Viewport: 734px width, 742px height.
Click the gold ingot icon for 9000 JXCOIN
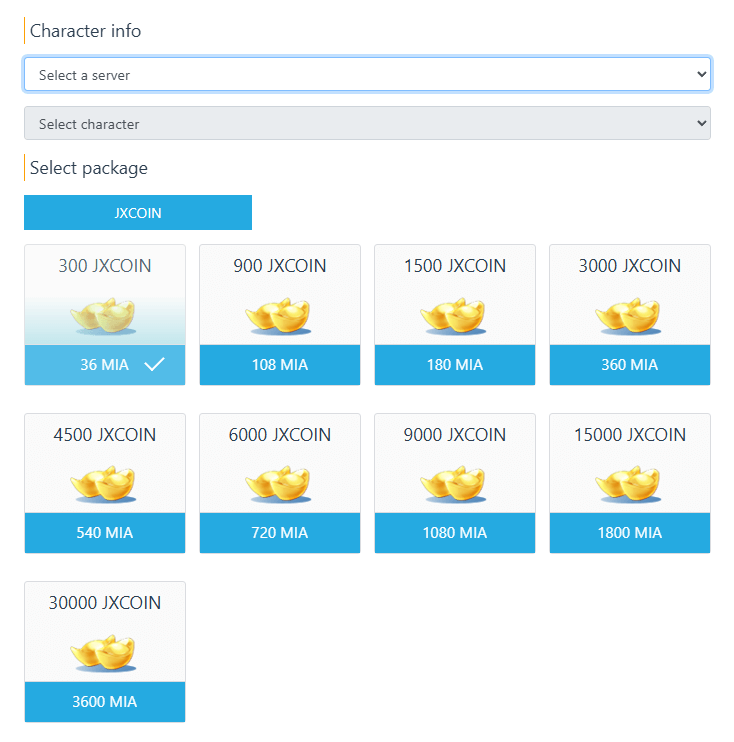[454, 485]
